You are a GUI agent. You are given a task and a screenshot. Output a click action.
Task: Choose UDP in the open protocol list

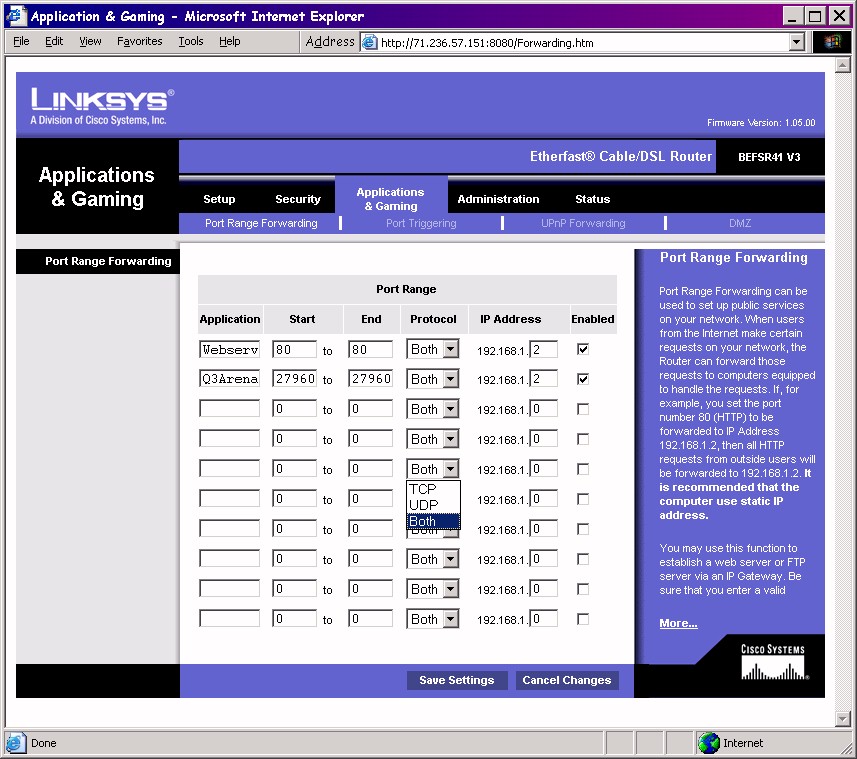click(433, 505)
